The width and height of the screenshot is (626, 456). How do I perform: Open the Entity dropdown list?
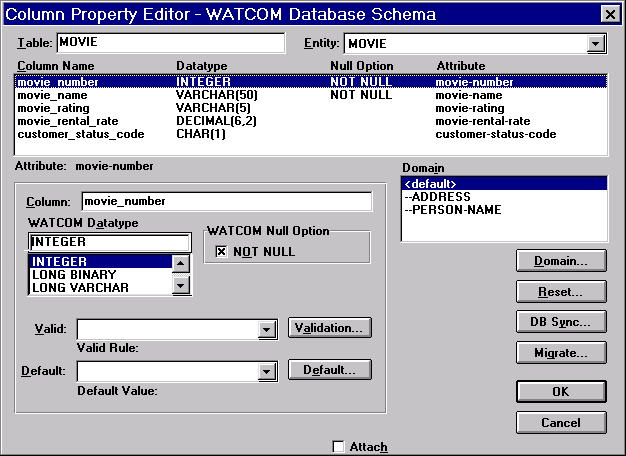tap(596, 44)
